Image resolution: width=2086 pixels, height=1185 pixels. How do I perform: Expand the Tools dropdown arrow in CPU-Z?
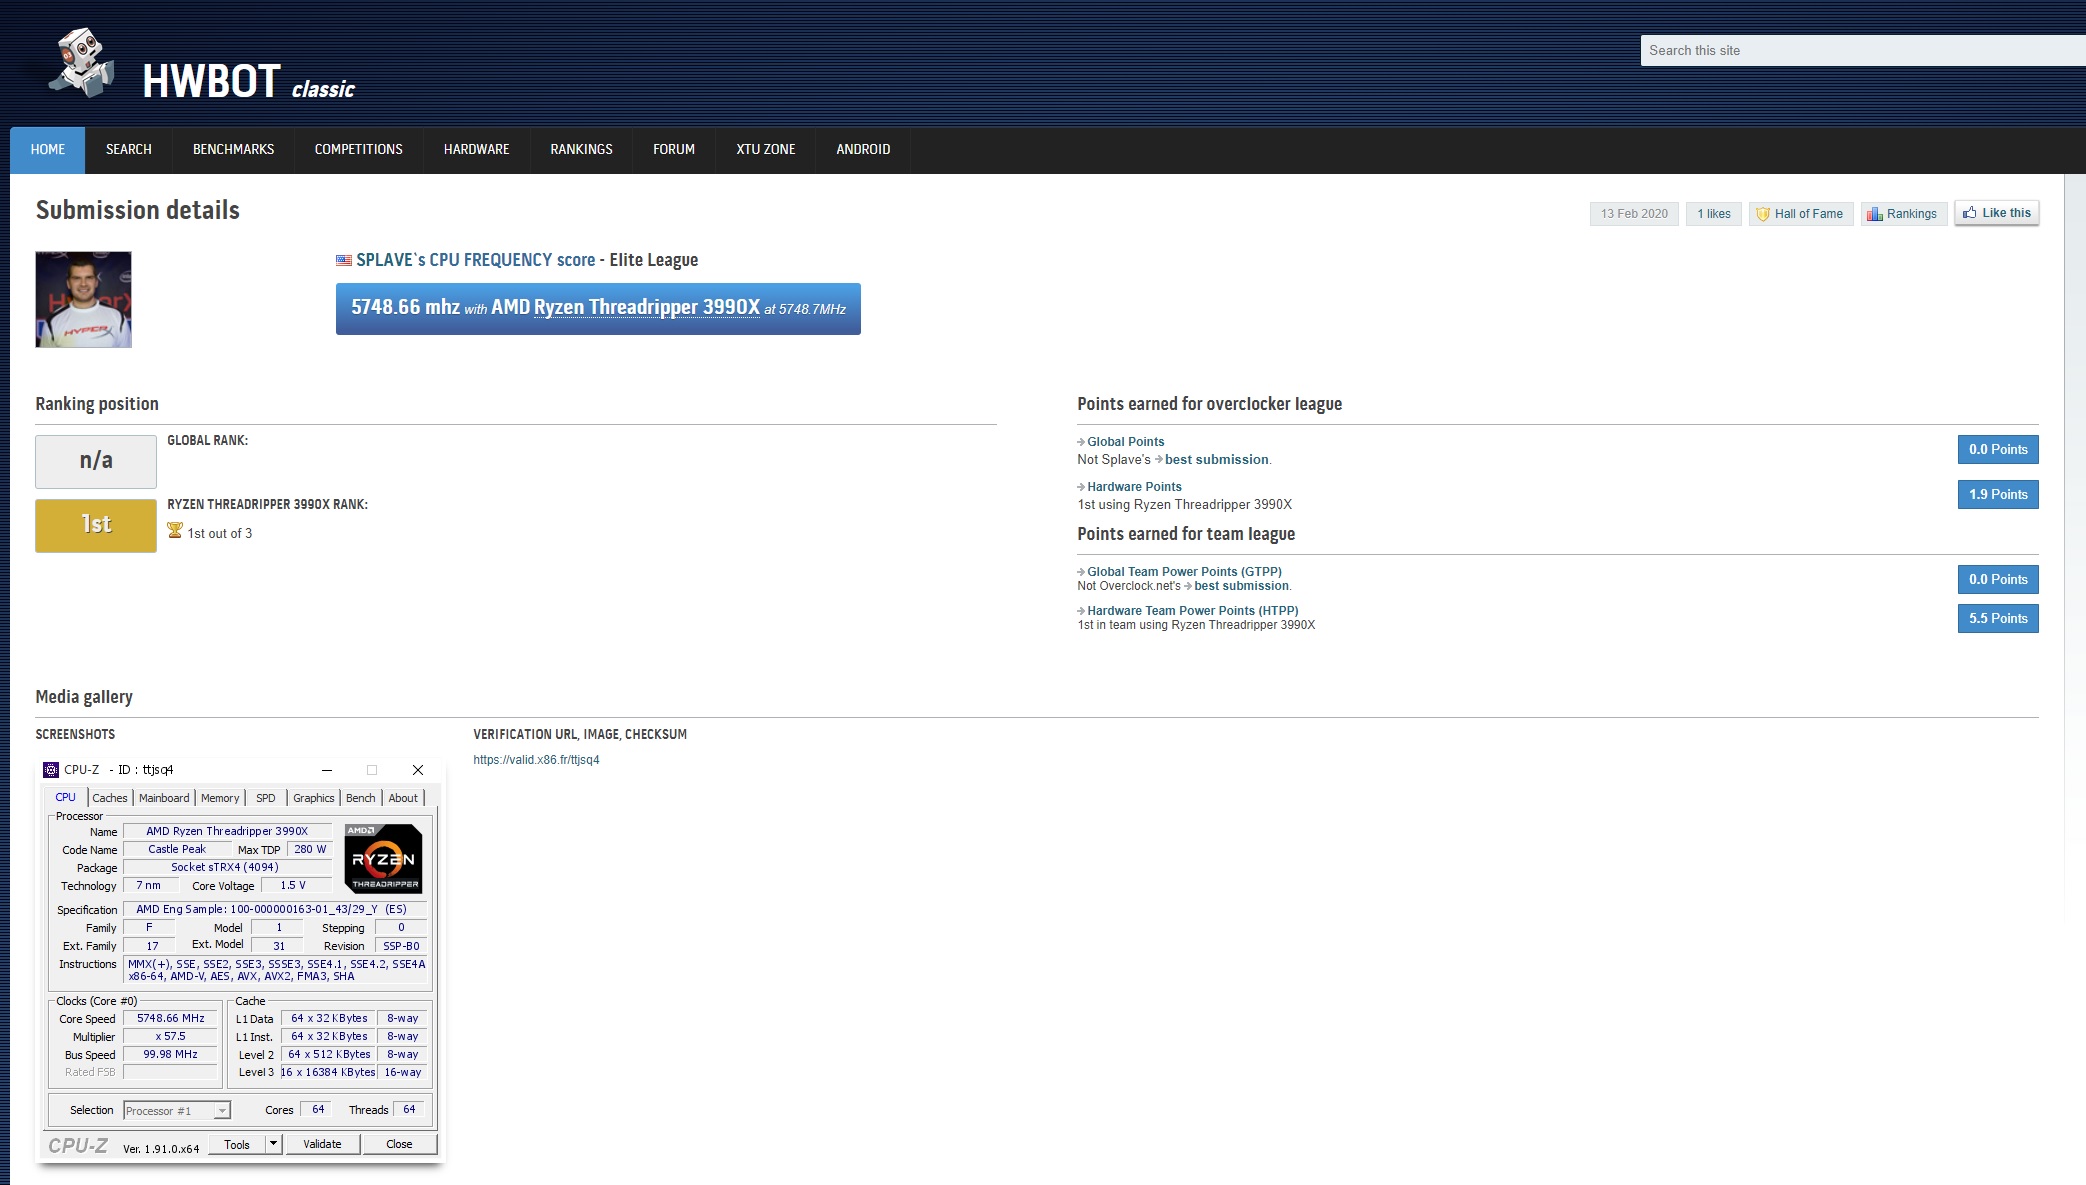(x=273, y=1143)
